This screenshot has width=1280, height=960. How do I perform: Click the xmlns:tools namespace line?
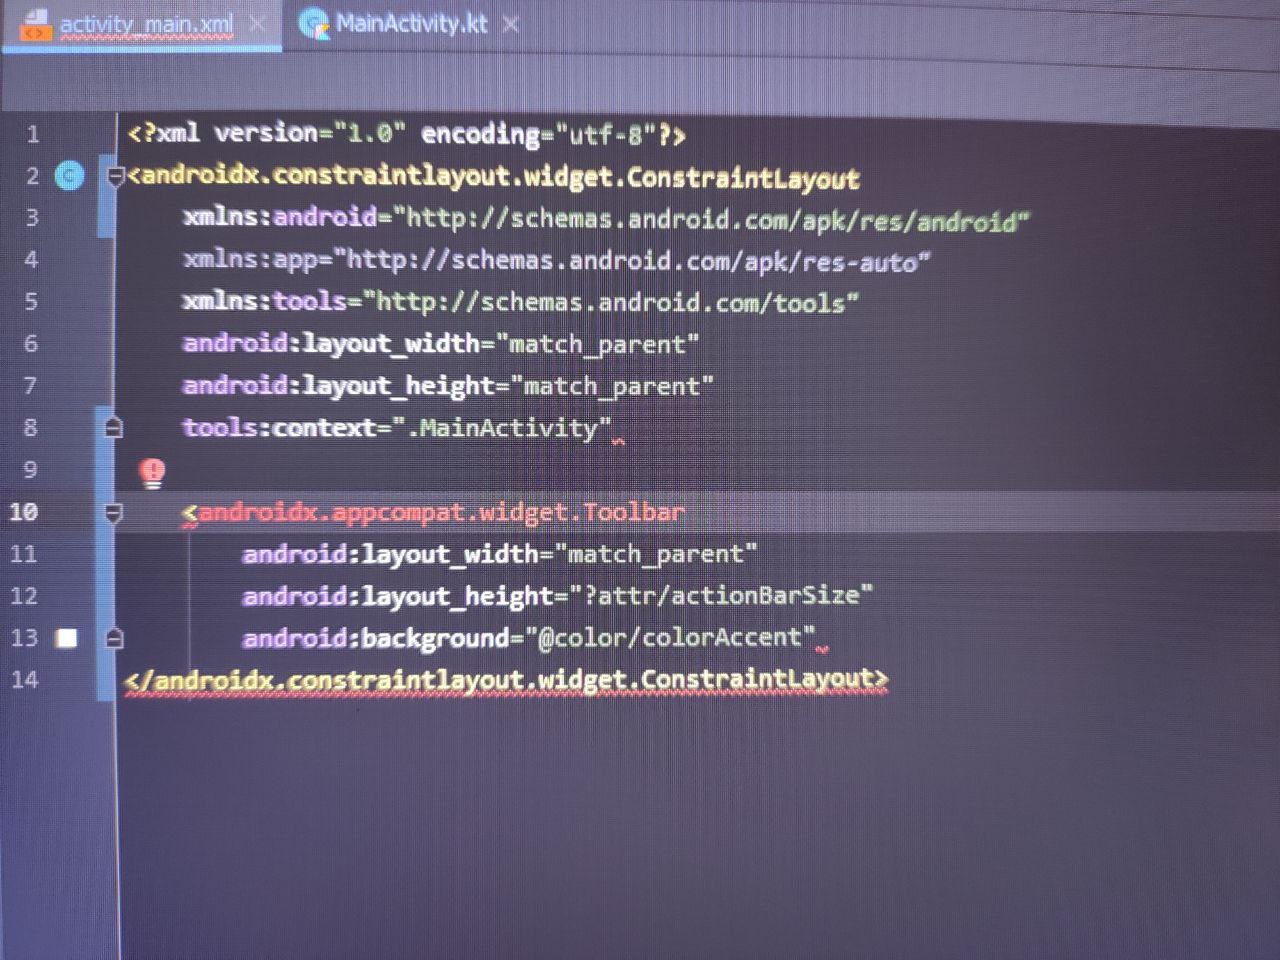coord(520,302)
